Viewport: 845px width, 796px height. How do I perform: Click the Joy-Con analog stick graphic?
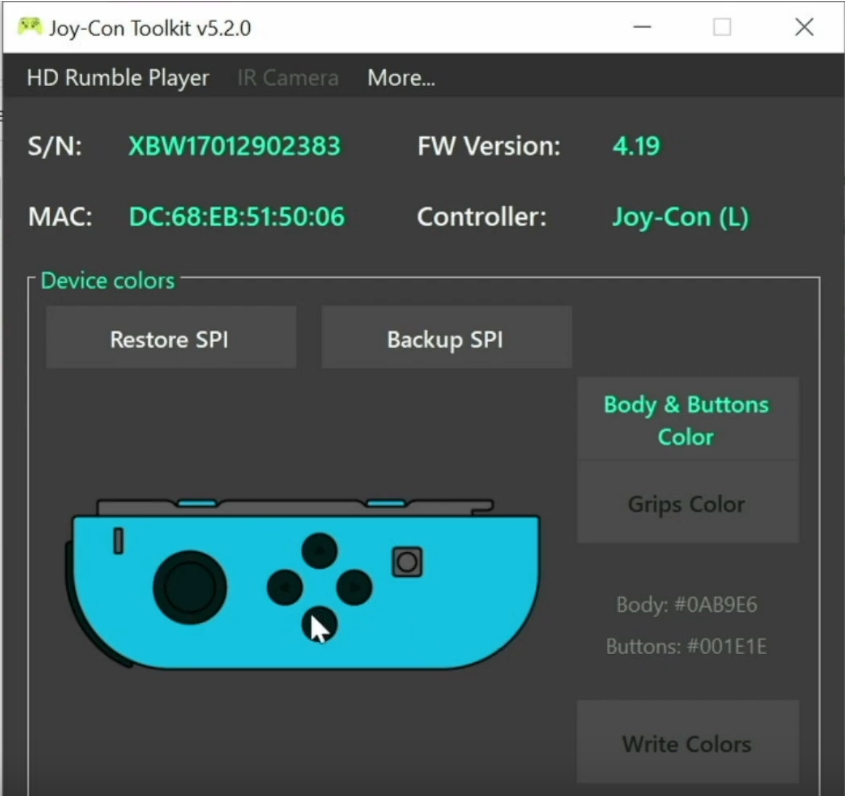tap(190, 587)
